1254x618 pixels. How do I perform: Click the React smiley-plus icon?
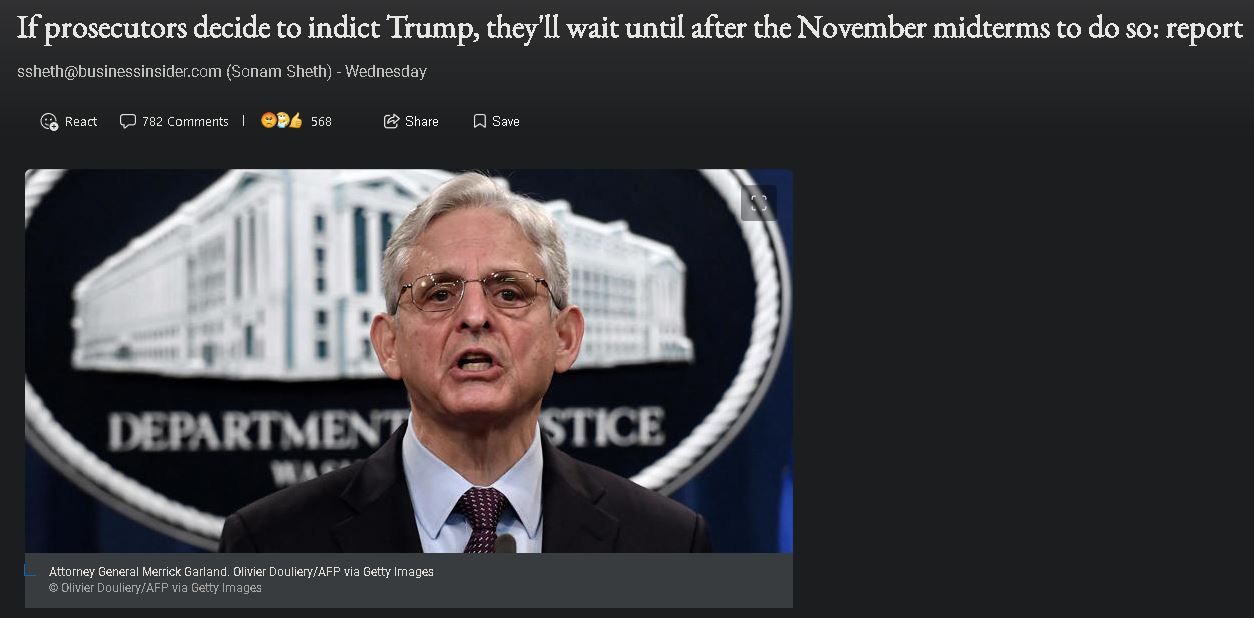click(x=49, y=121)
